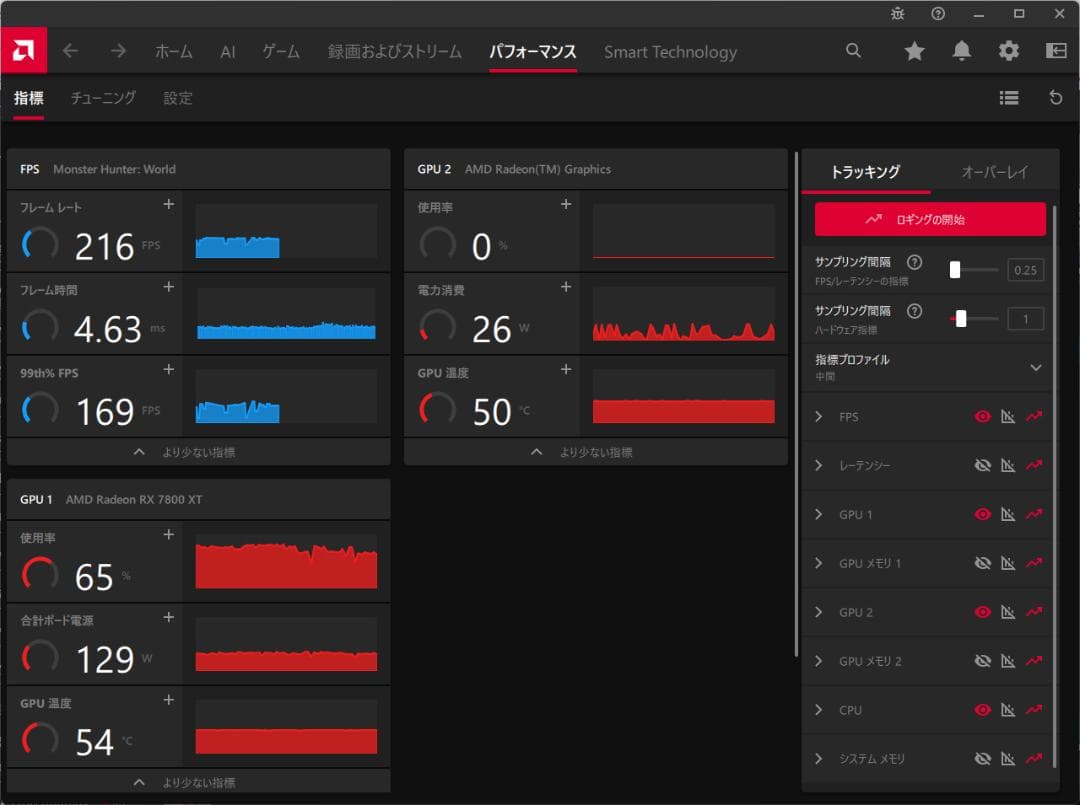Expand the GPU 1 tracking row chevron
This screenshot has height=805, width=1080.
[818, 514]
